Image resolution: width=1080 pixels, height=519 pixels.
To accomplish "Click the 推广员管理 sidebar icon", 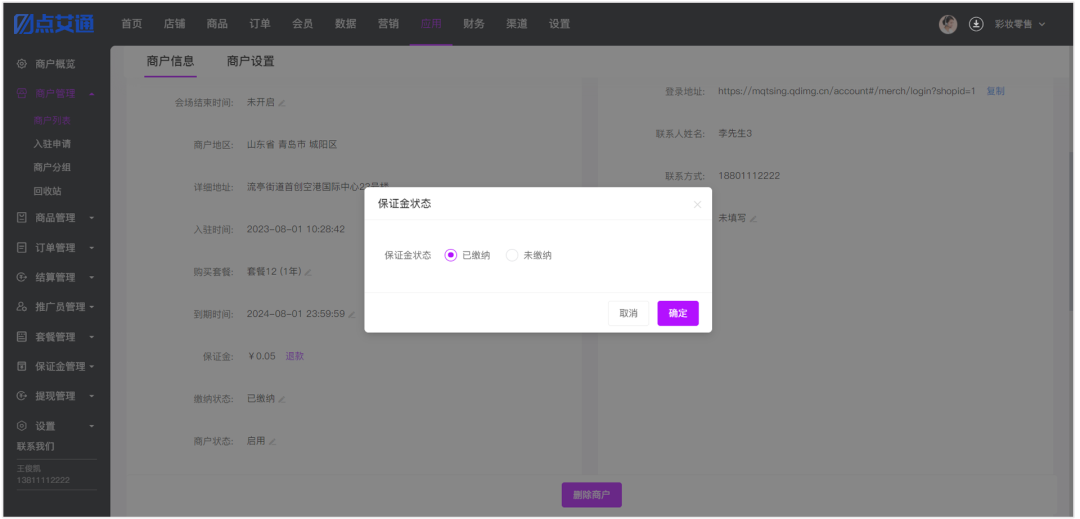I will click(x=22, y=307).
